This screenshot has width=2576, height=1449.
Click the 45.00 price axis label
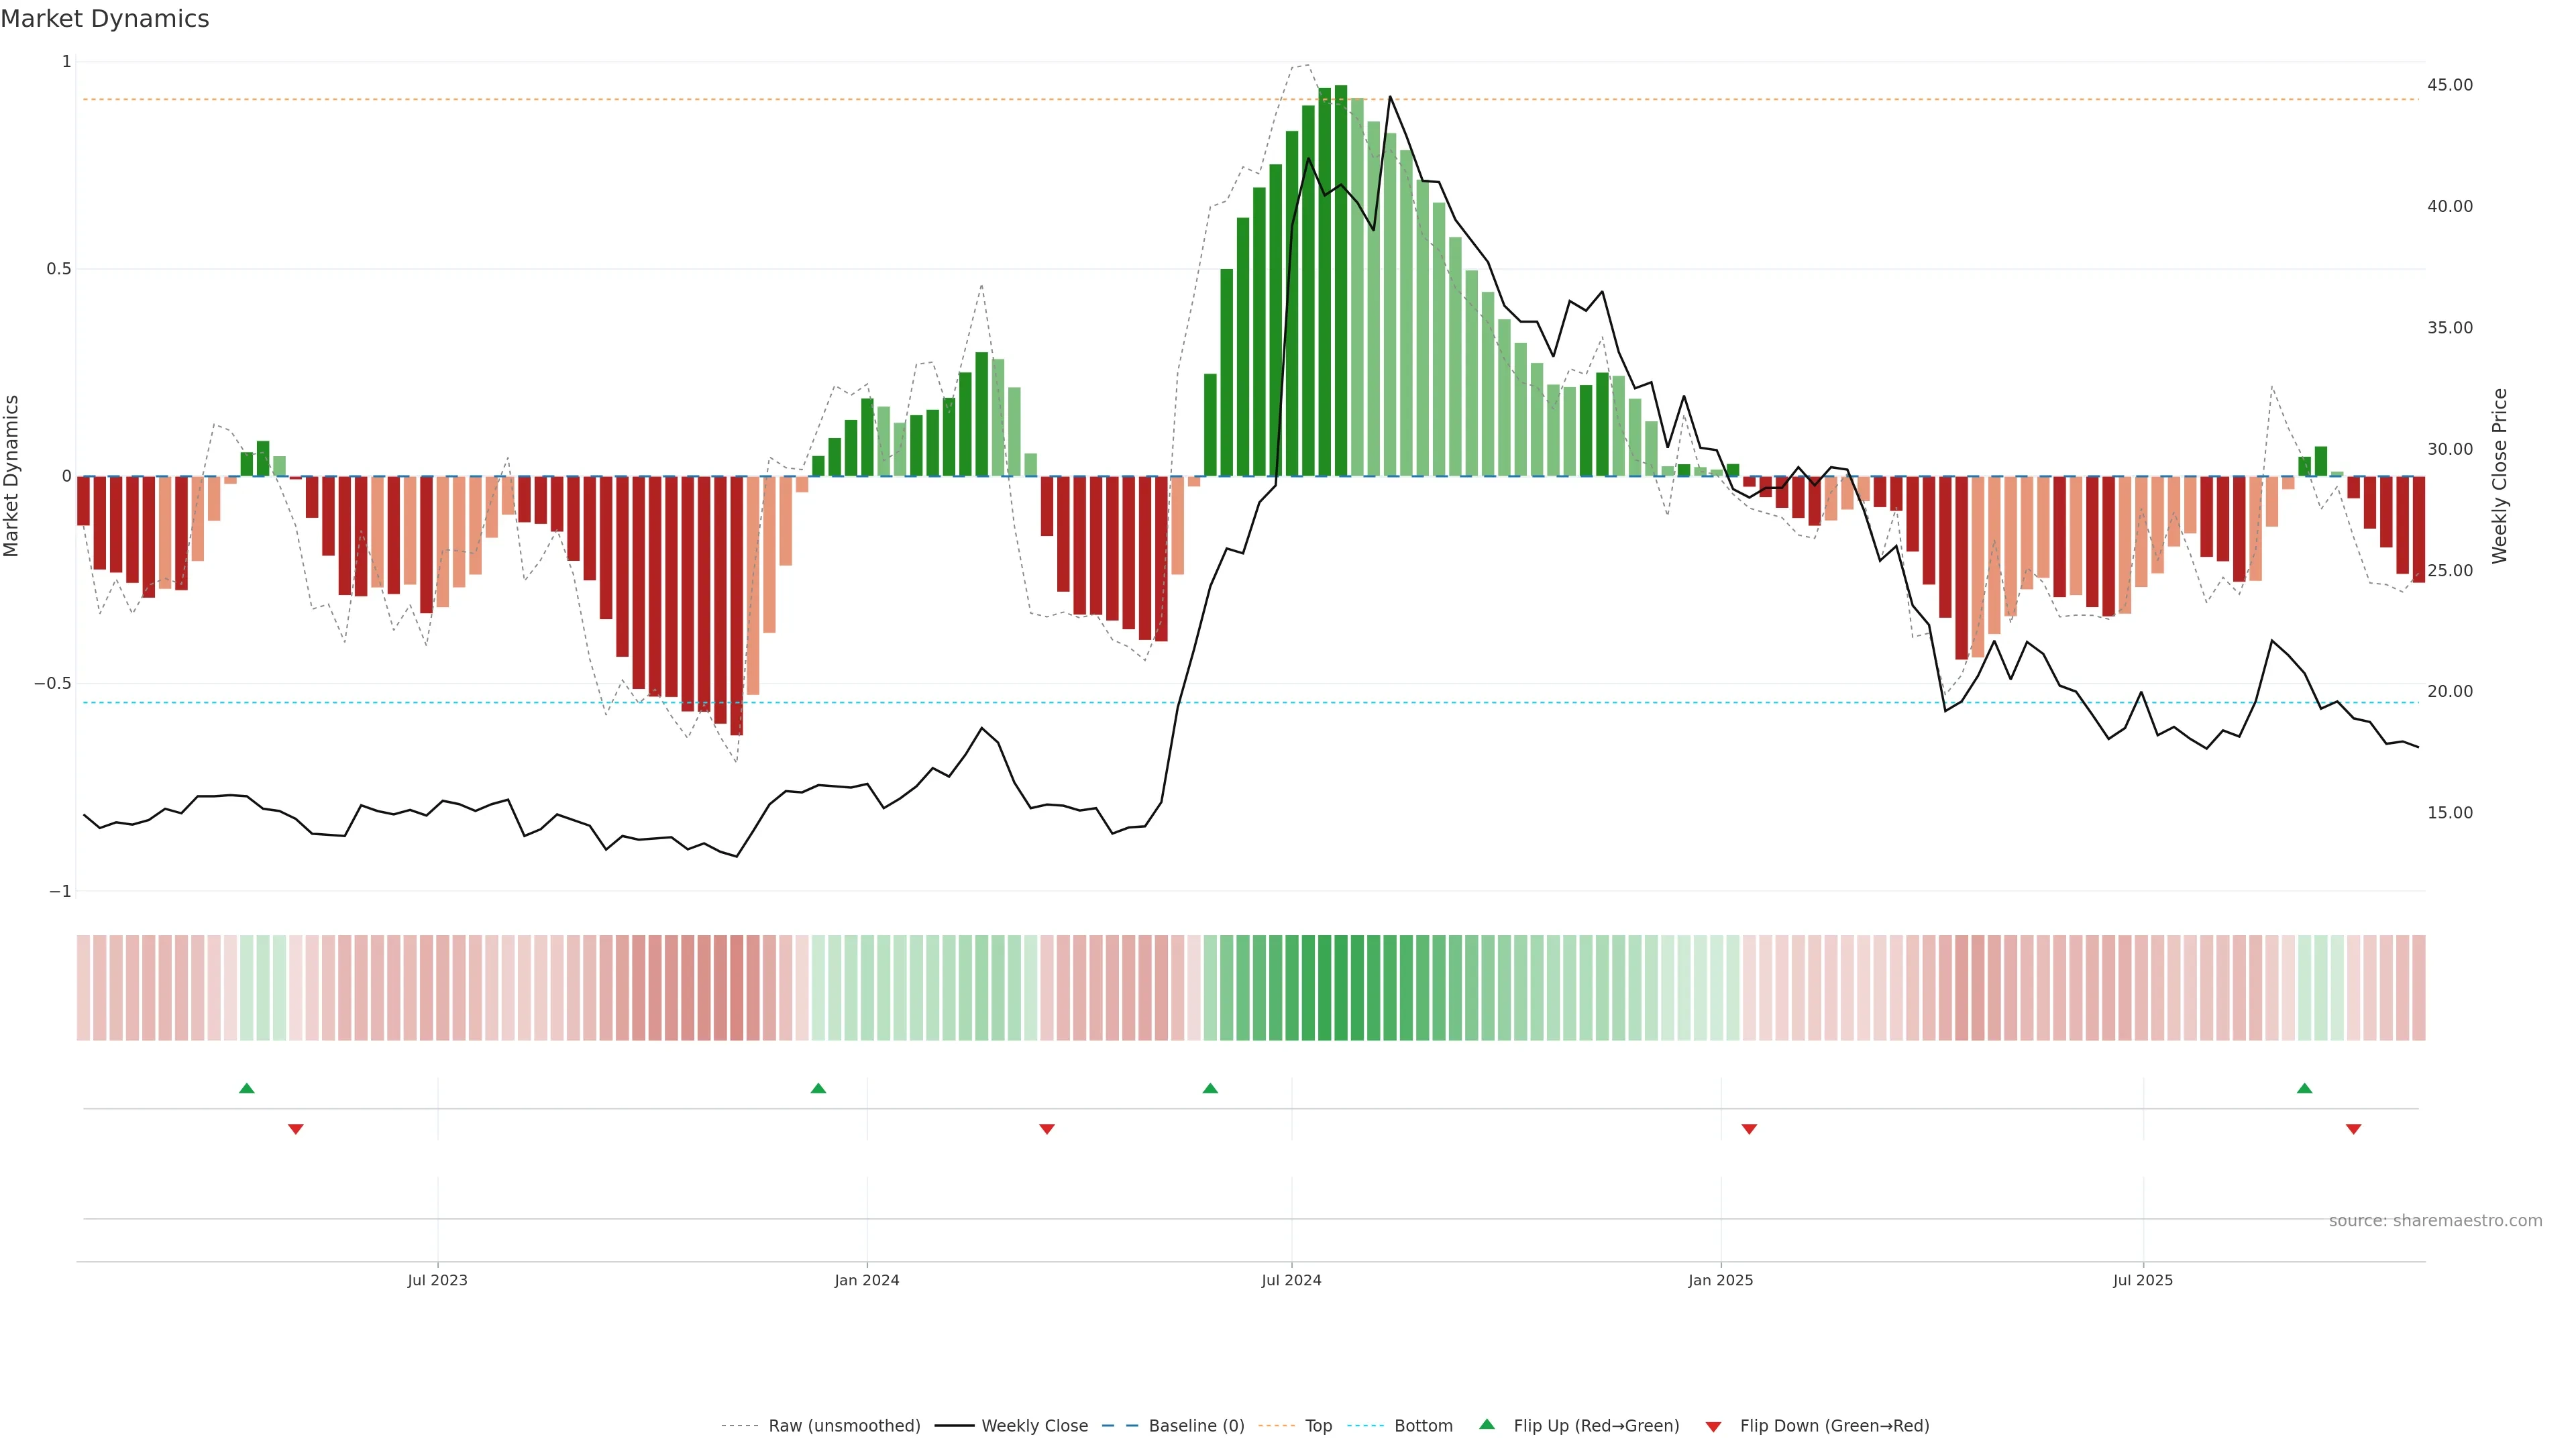point(2449,85)
